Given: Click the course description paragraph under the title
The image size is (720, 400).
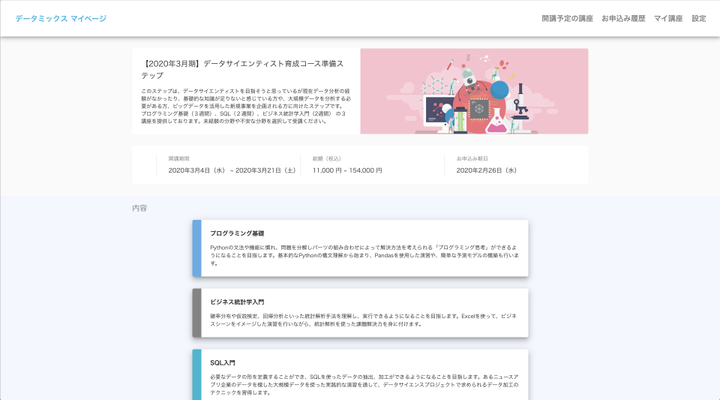Looking at the screenshot, I should 246,106.
